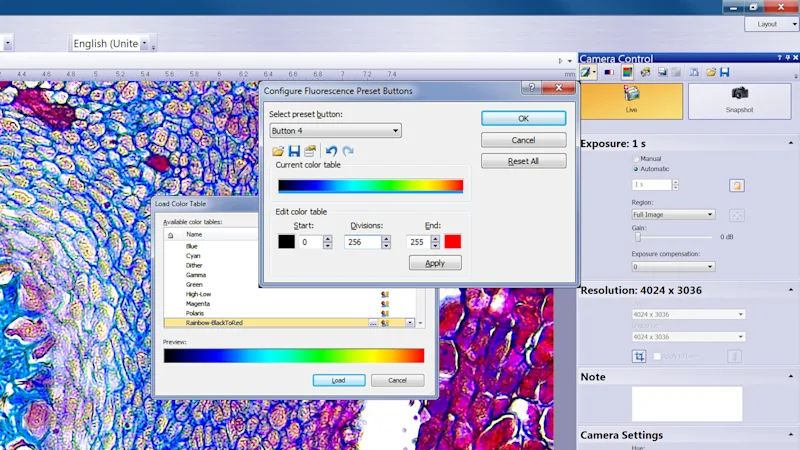800x450 pixels.
Task: Take a Snapshot with camera button
Action: click(739, 102)
